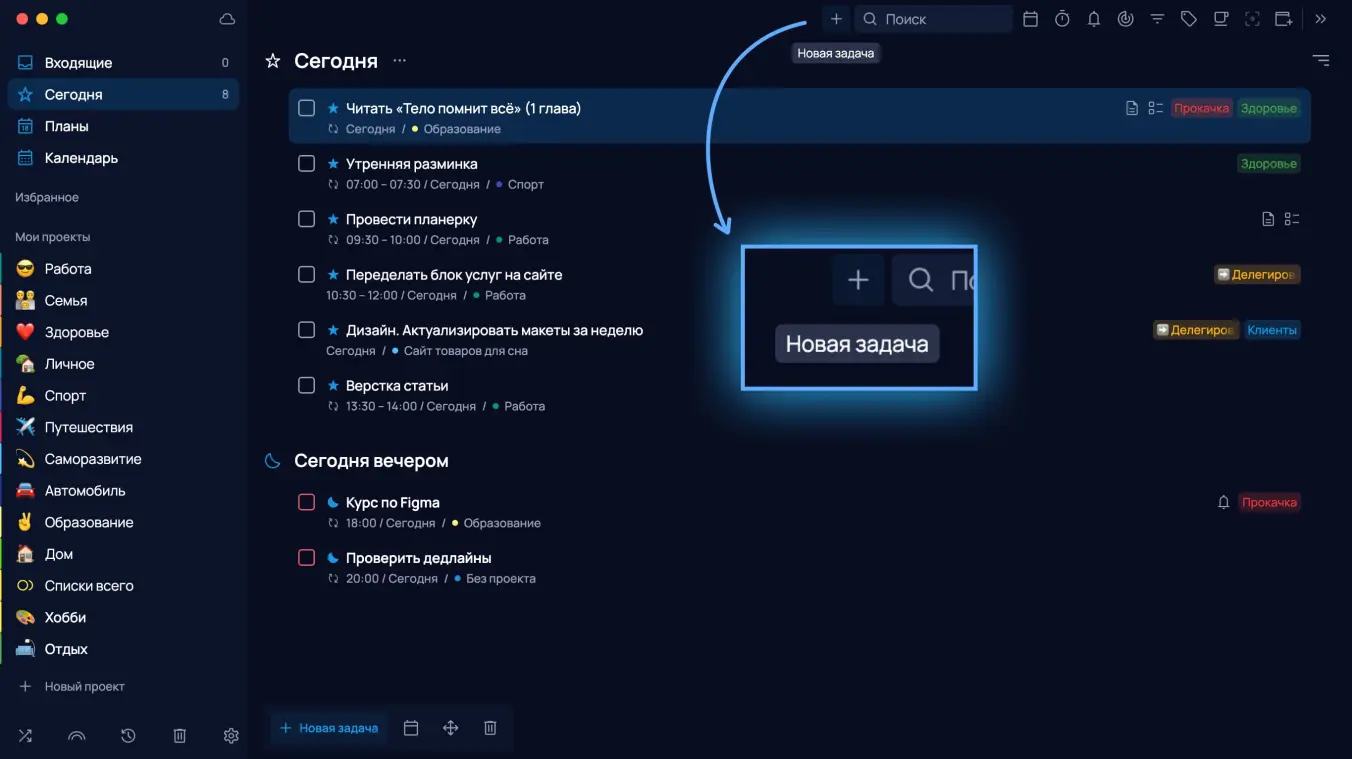Image resolution: width=1352 pixels, height=759 pixels.
Task: Open «Входящие» in the sidebar
Action: click(x=78, y=63)
